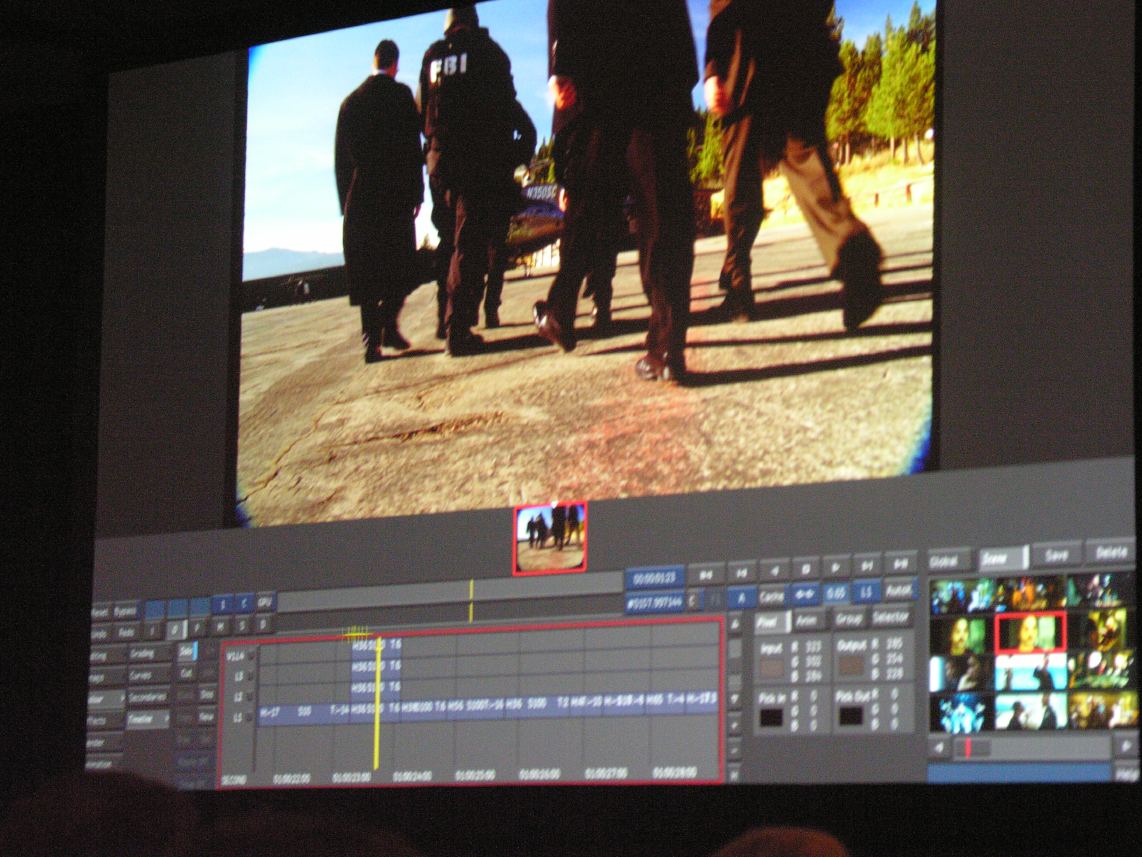Click the Input color swatch
Screen dimensions: 1142x857
coord(771,668)
